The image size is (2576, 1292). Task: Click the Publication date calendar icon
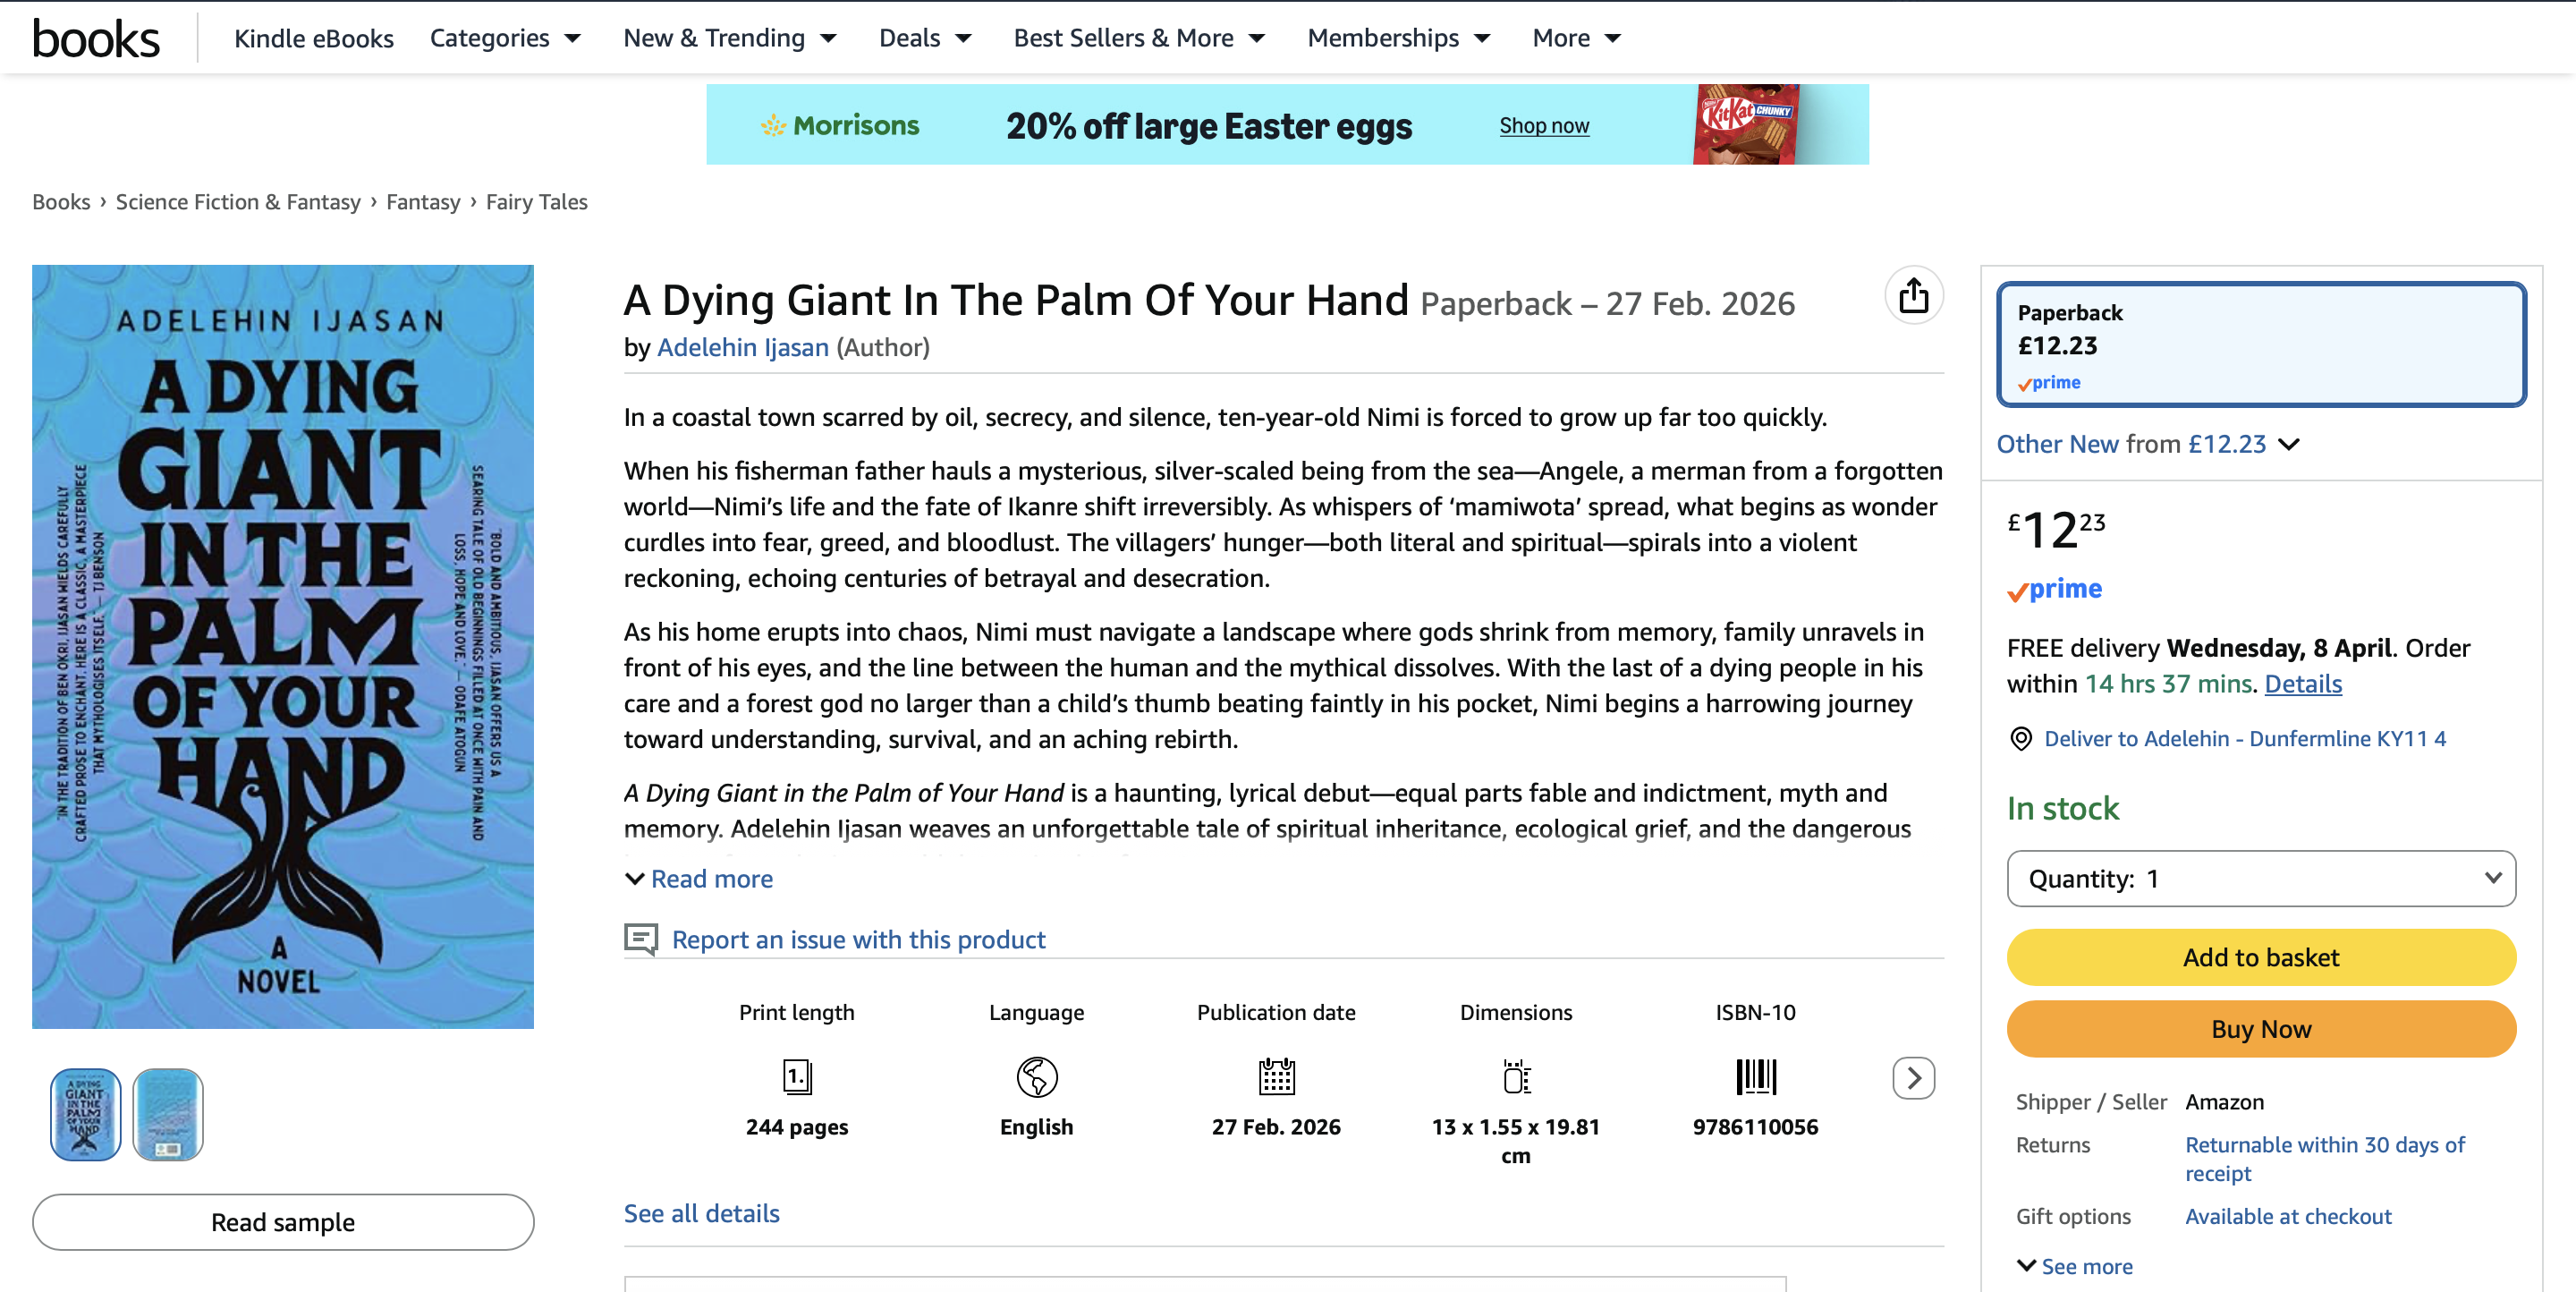coord(1276,1077)
